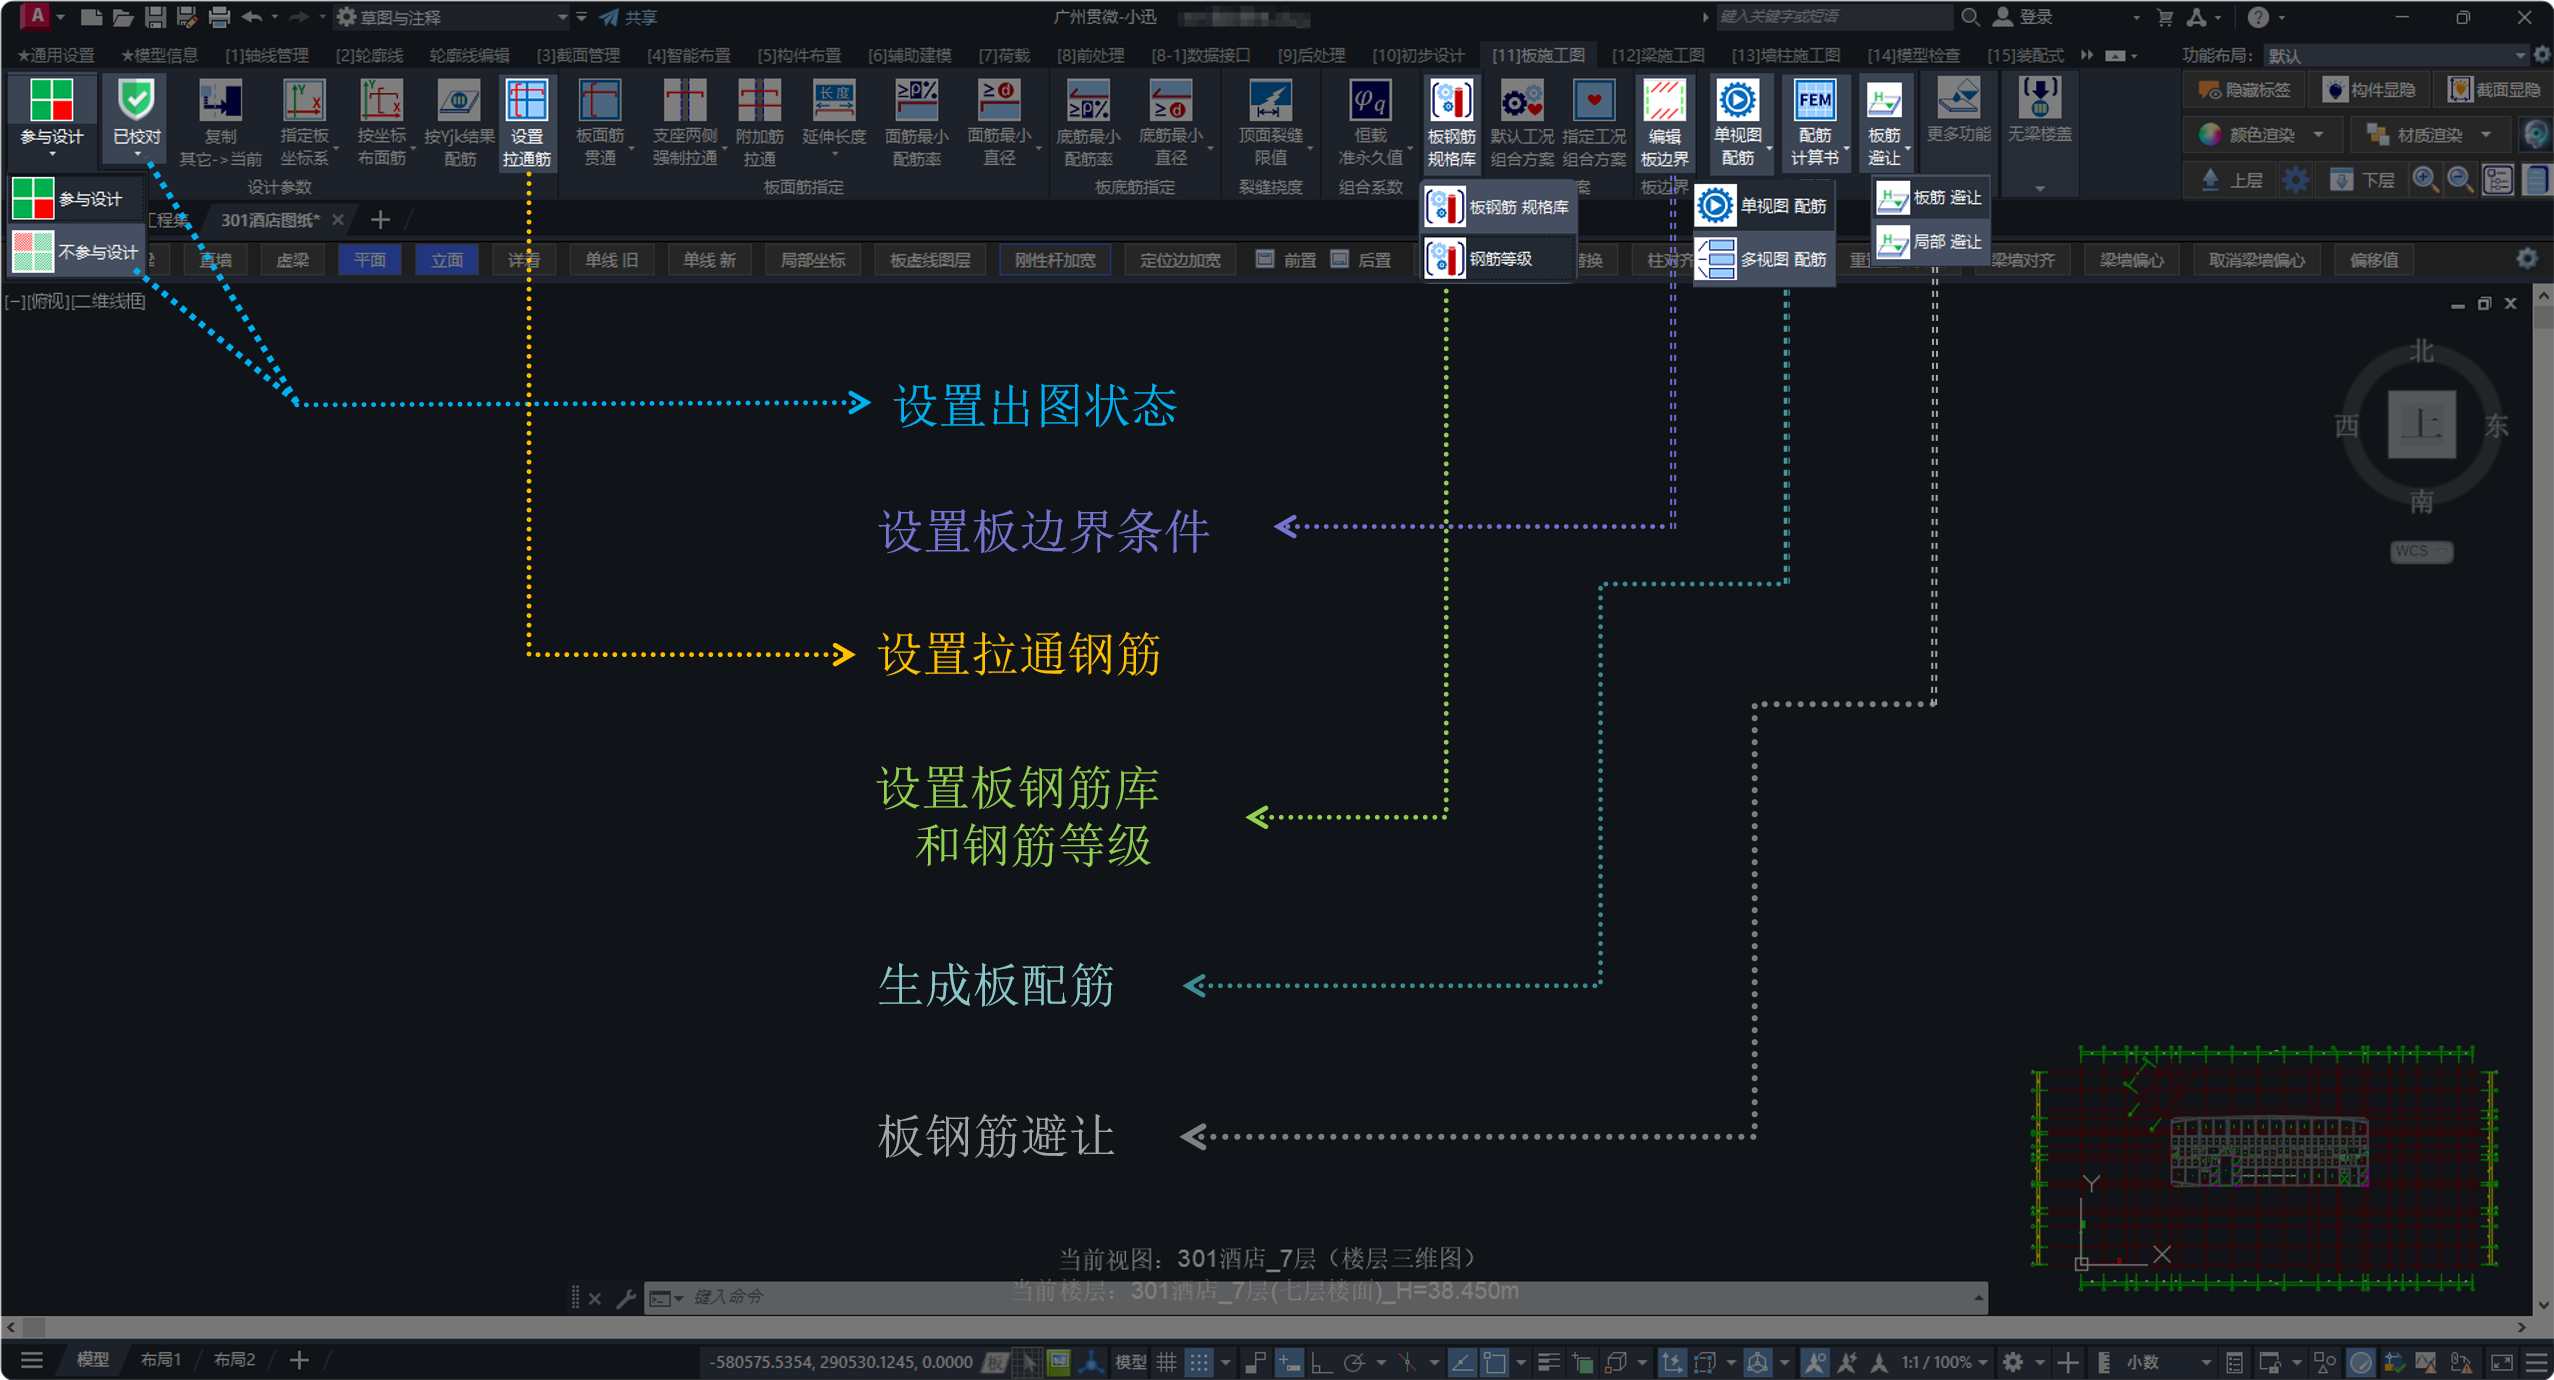2554x1380 pixels.
Task: Open 配筋计算书 FEM icon
Action: tap(1814, 101)
